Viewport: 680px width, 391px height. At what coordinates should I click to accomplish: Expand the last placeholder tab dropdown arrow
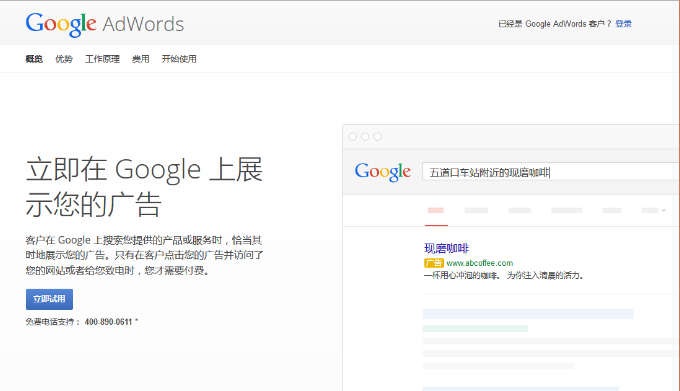point(664,211)
